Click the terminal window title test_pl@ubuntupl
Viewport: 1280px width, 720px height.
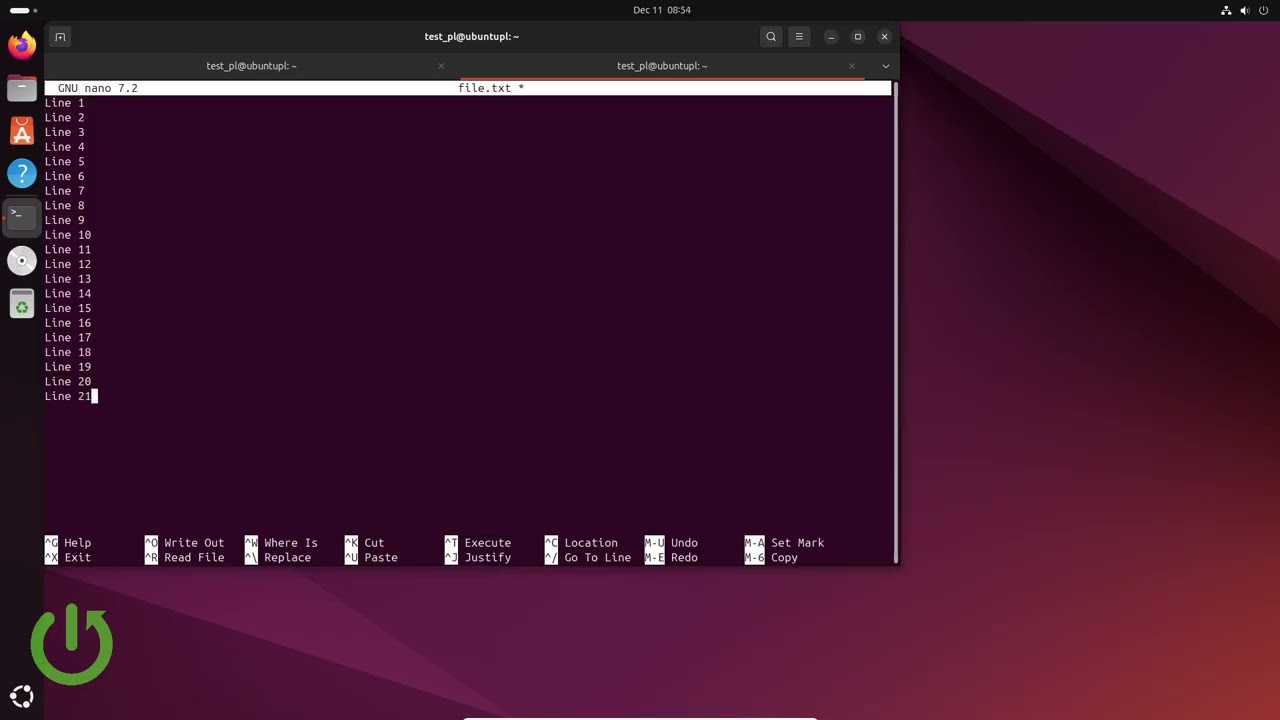coord(472,37)
